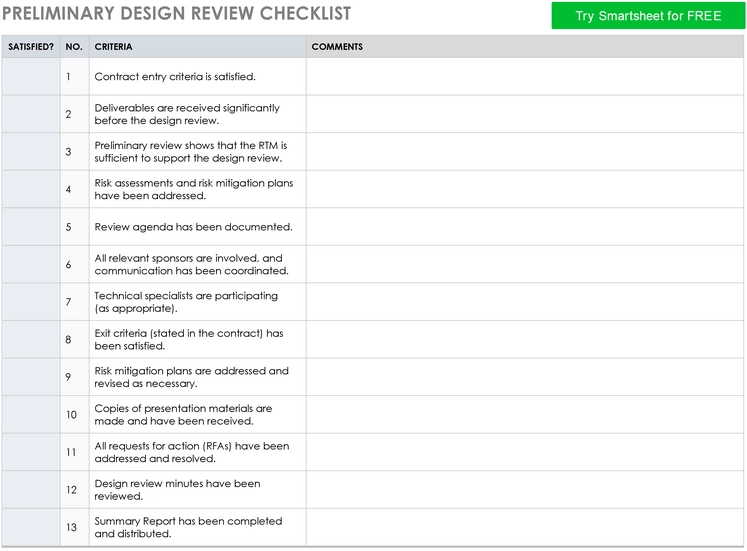Viewport: 747px width, 551px height.
Task: Click the Satisfied cell for row 8
Action: pos(31,340)
